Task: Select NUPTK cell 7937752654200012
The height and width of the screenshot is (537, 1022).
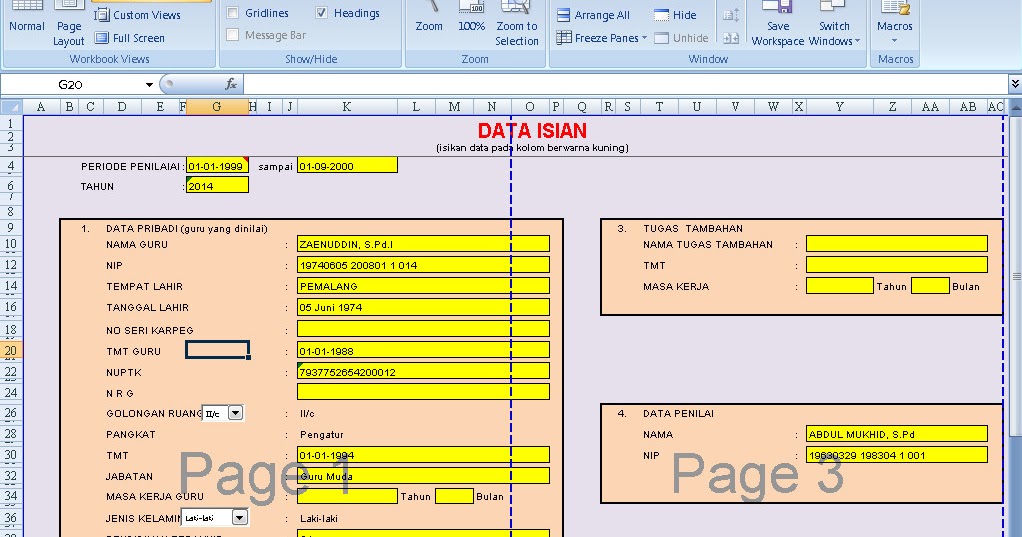Action: [x=423, y=371]
